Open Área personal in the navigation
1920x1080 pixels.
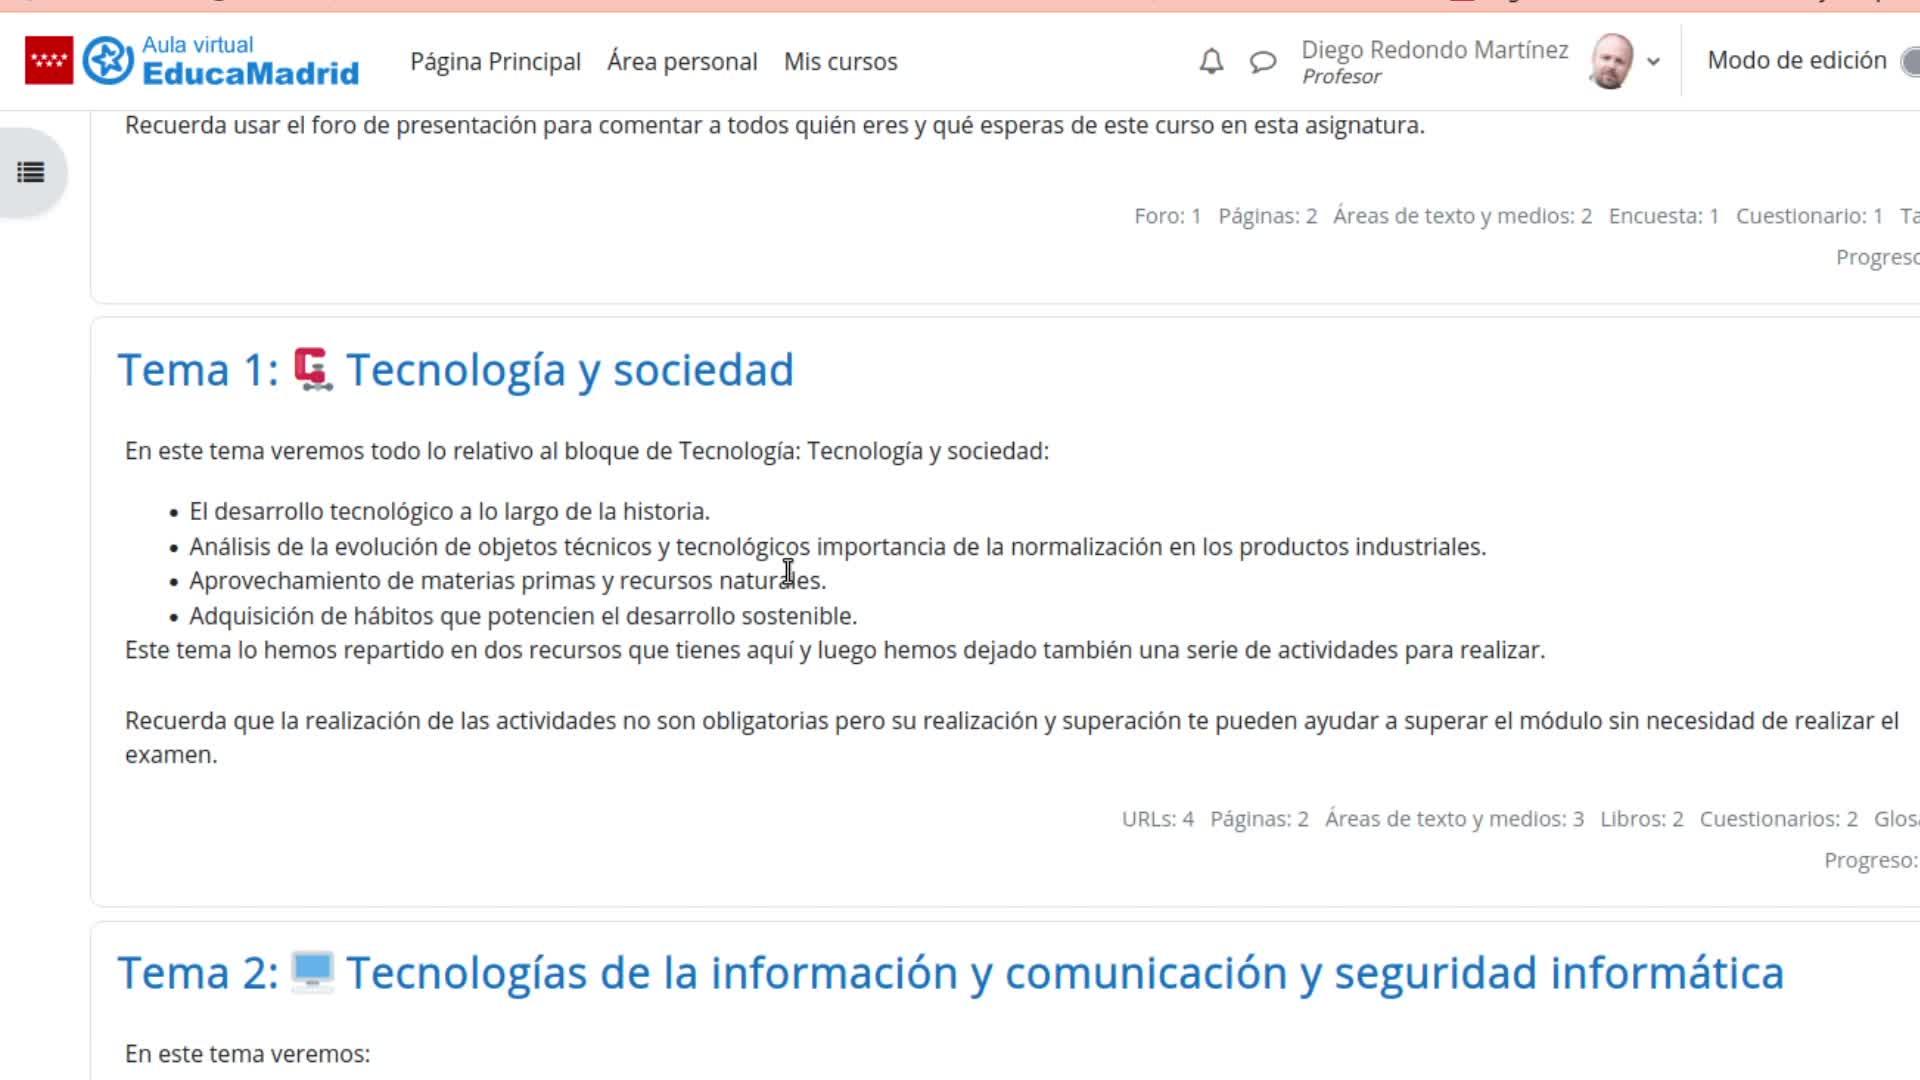click(x=682, y=62)
